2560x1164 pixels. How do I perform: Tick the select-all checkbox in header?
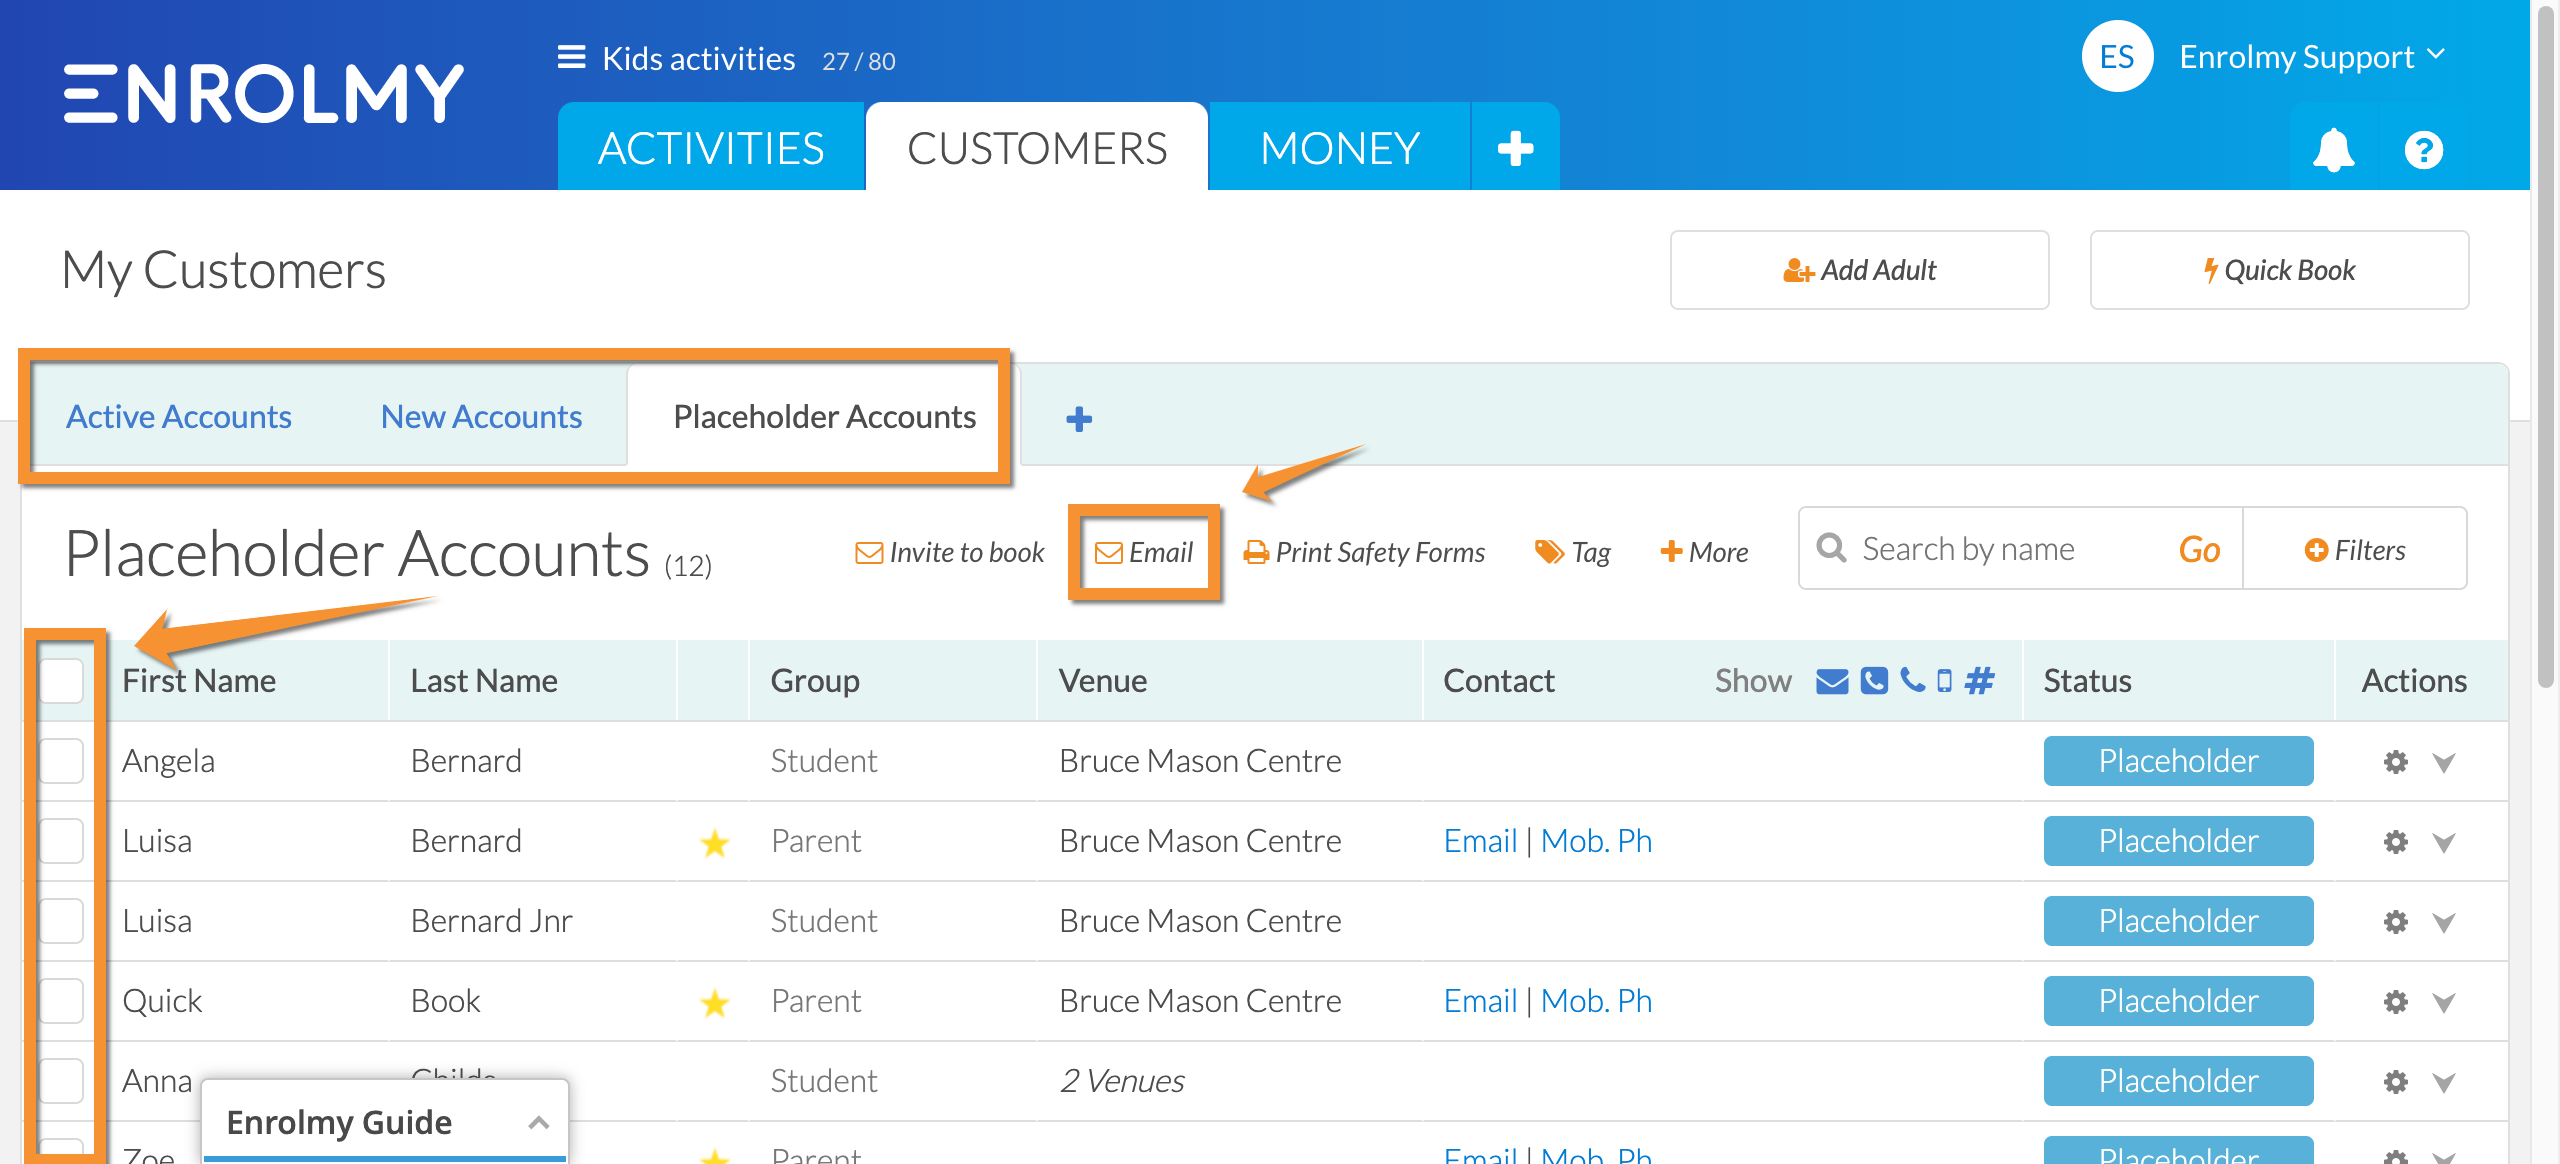click(61, 681)
